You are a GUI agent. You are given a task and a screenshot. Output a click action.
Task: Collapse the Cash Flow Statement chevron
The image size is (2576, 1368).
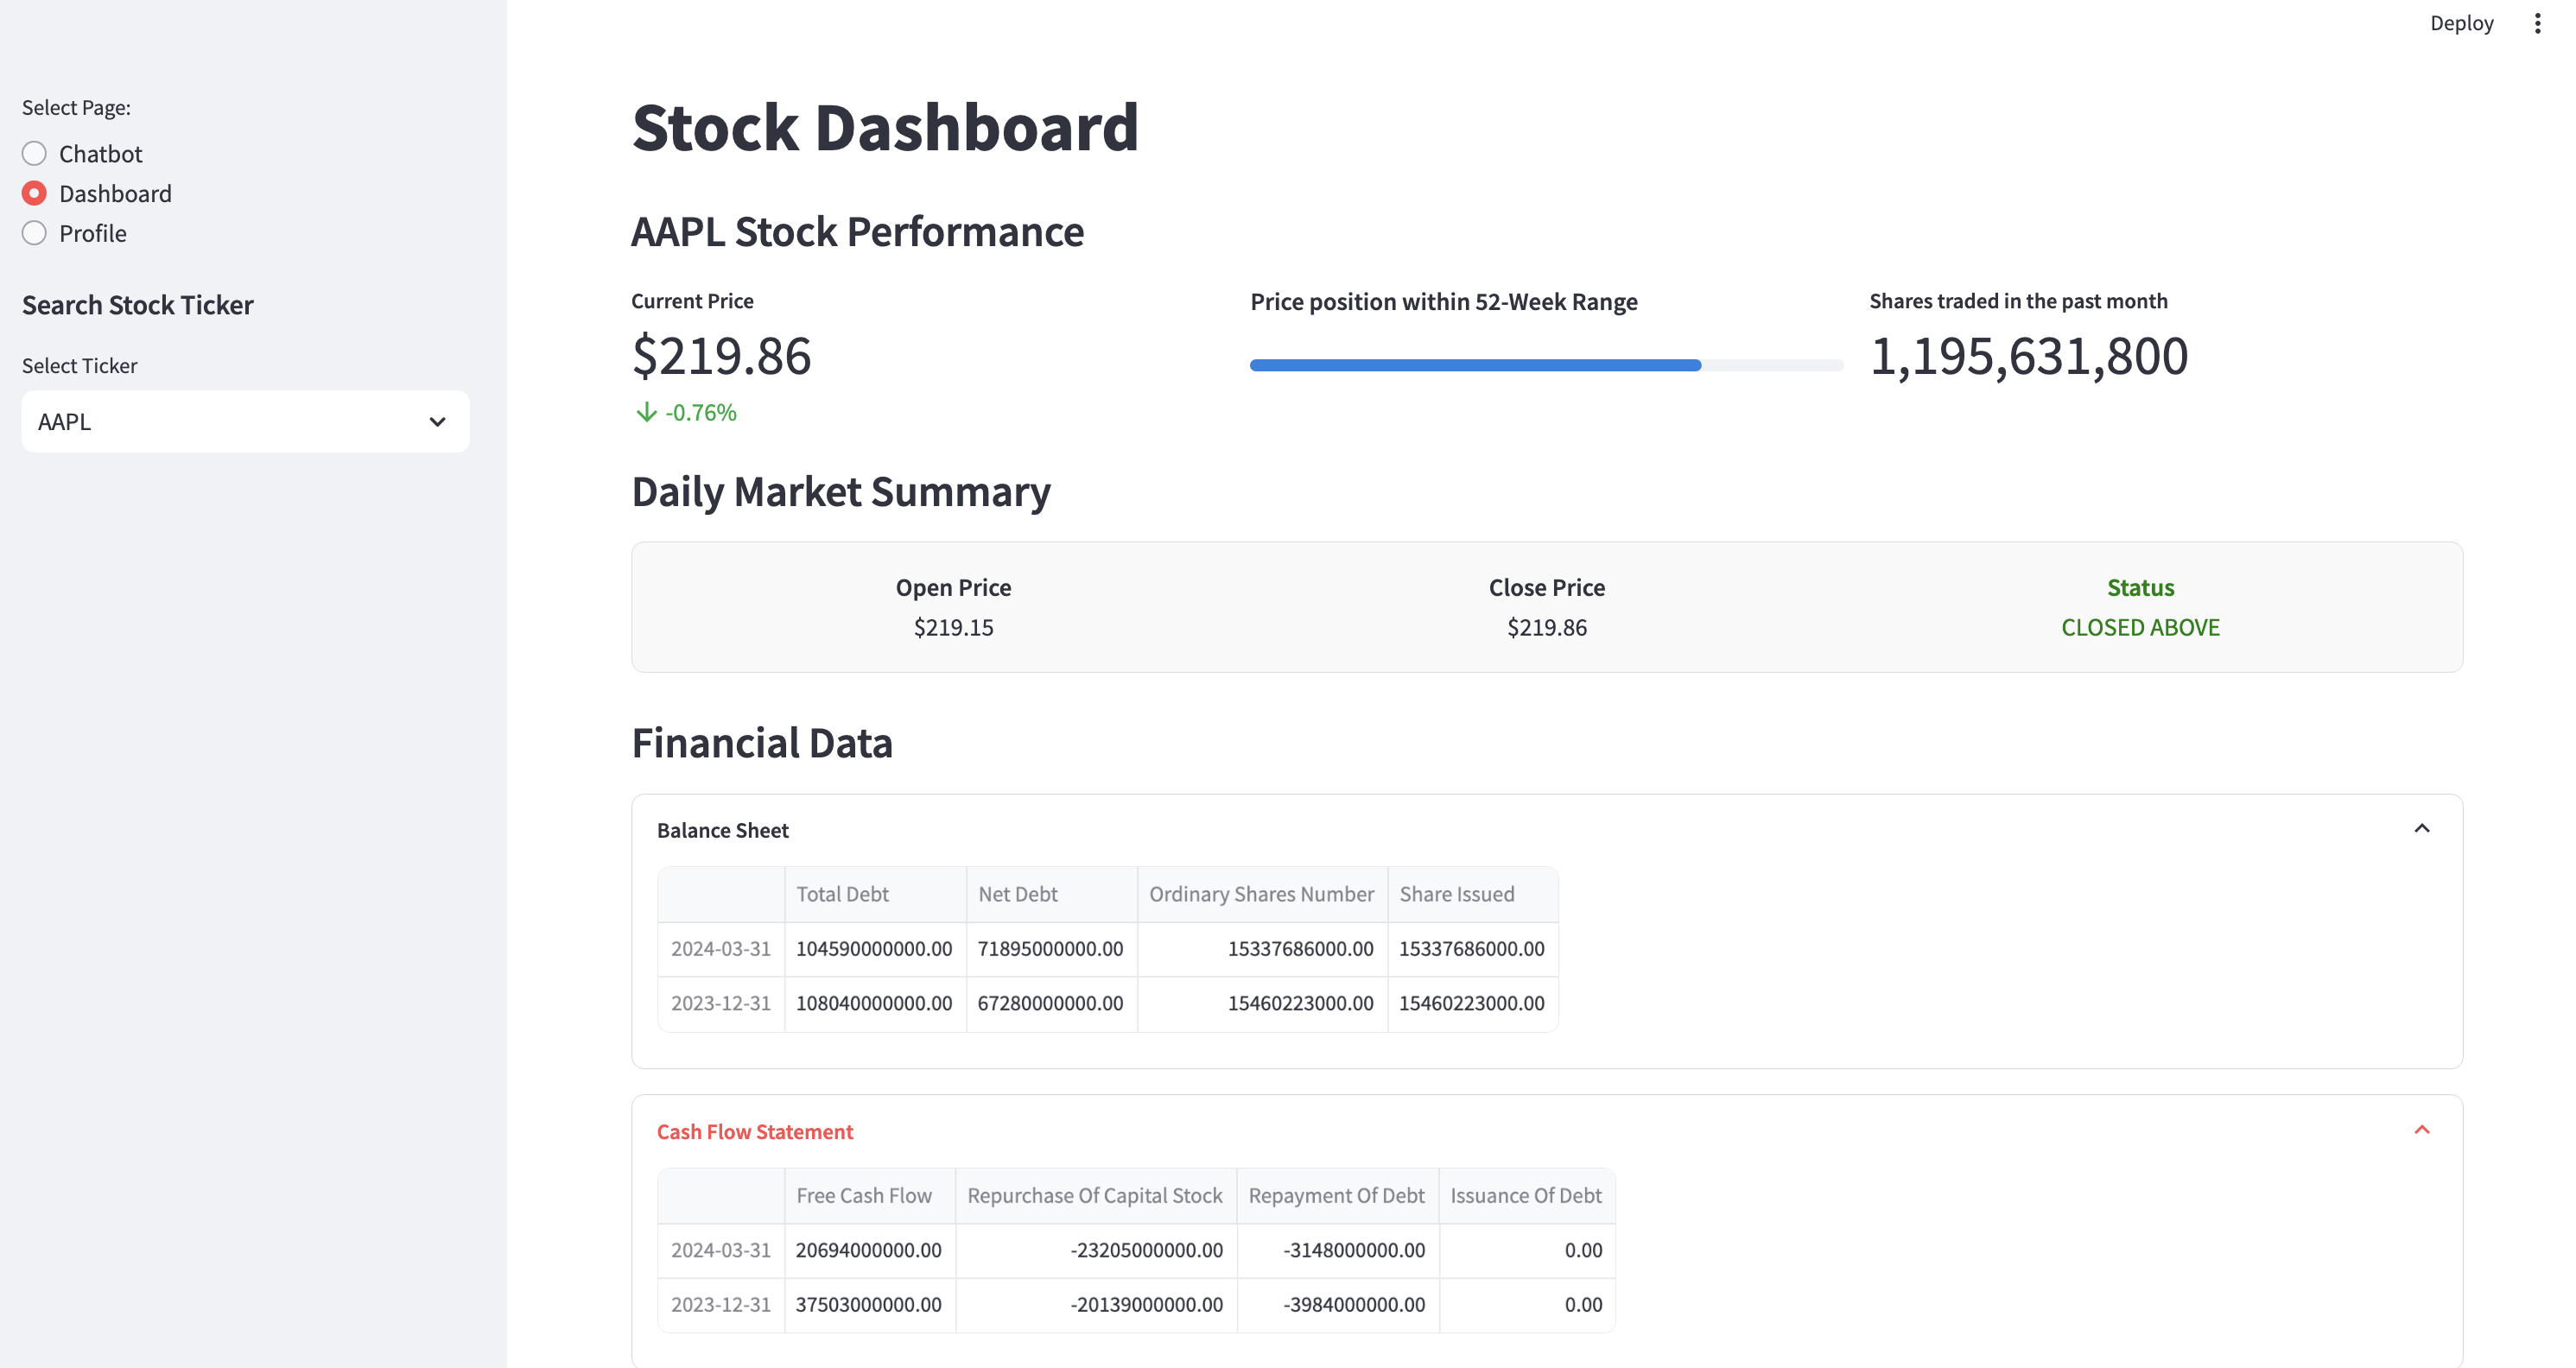(x=2421, y=1130)
